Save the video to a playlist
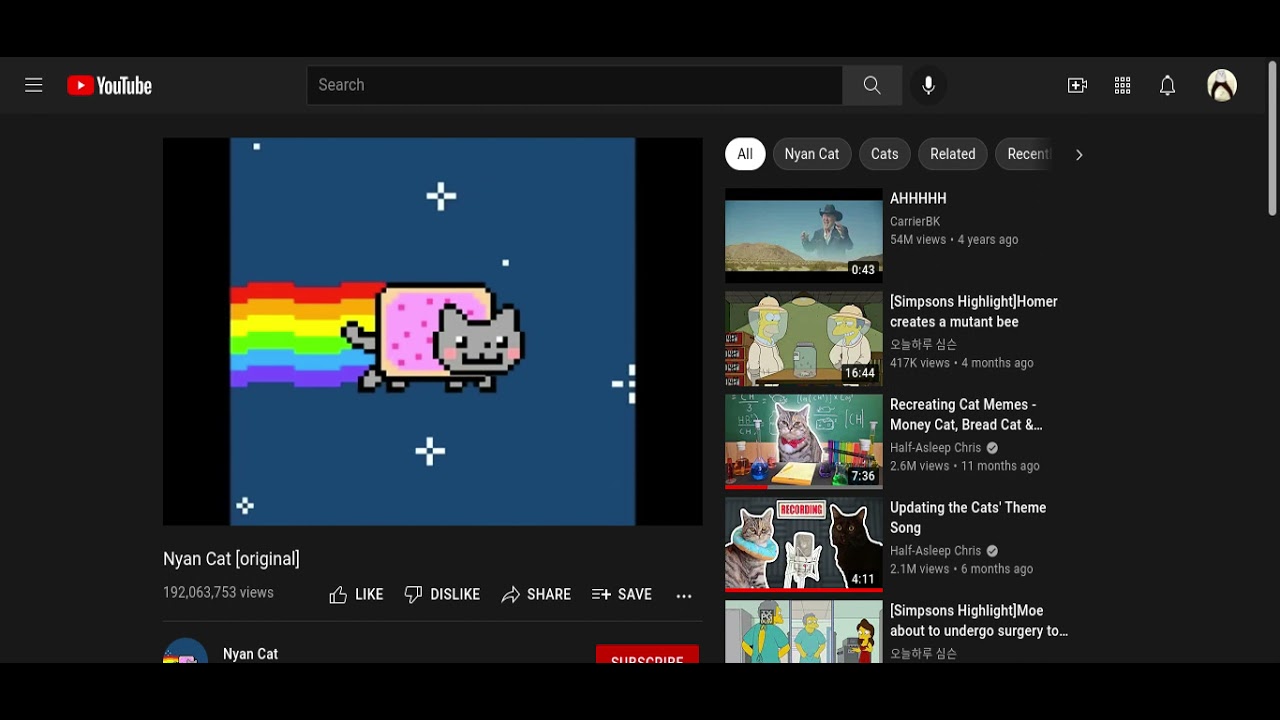Image resolution: width=1280 pixels, height=720 pixels. tap(622, 594)
